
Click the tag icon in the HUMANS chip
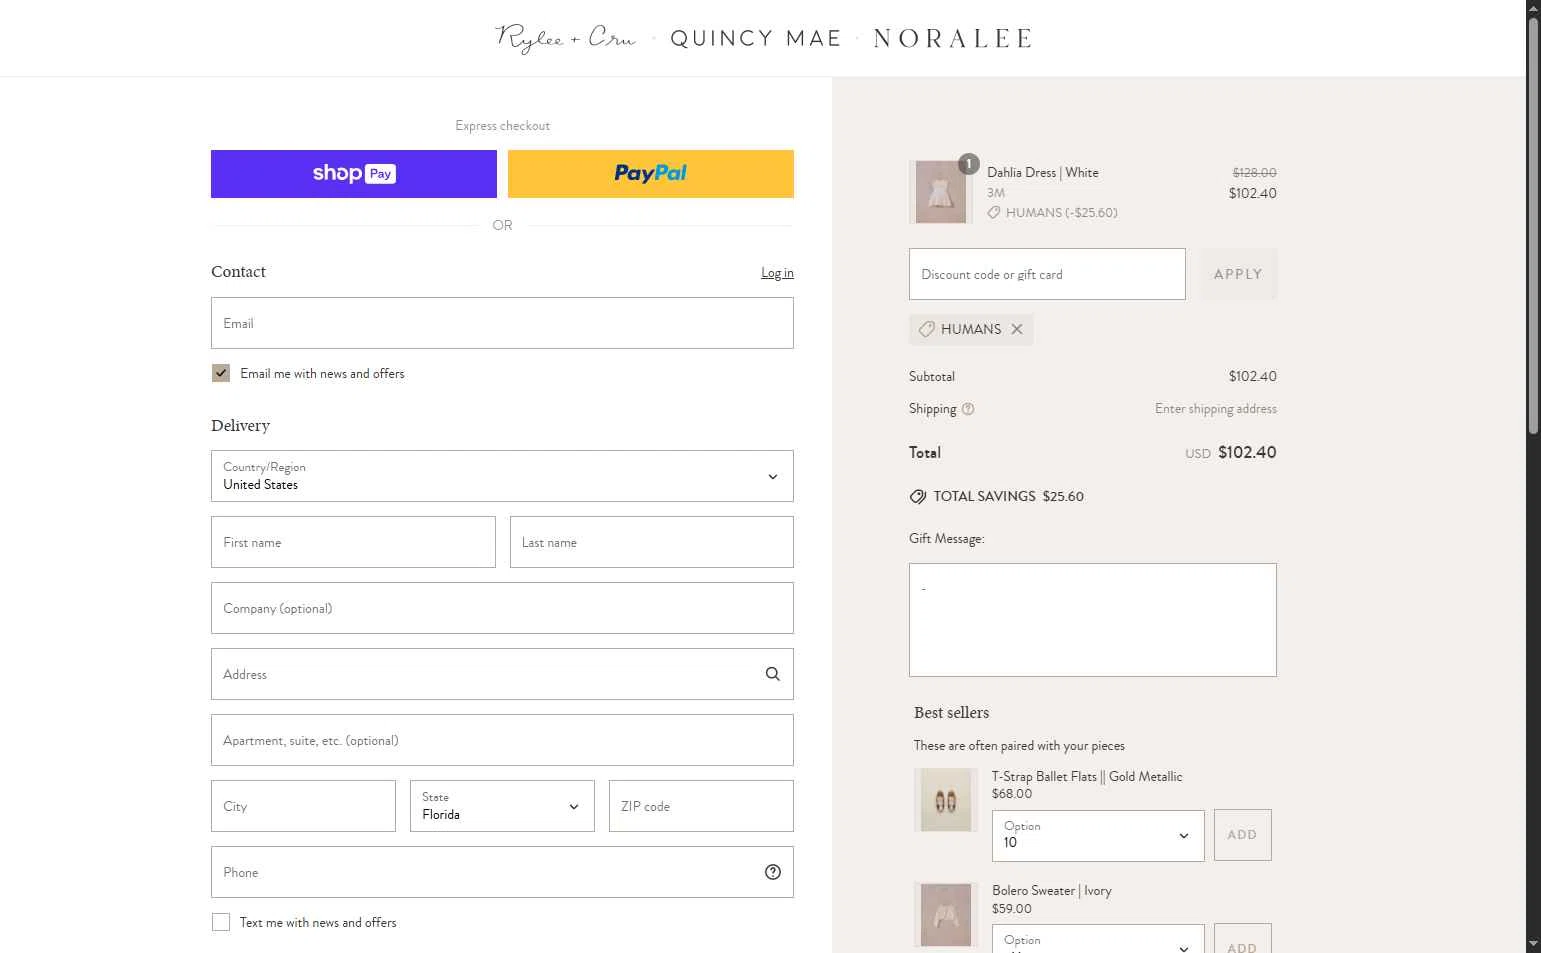pyautogui.click(x=926, y=329)
